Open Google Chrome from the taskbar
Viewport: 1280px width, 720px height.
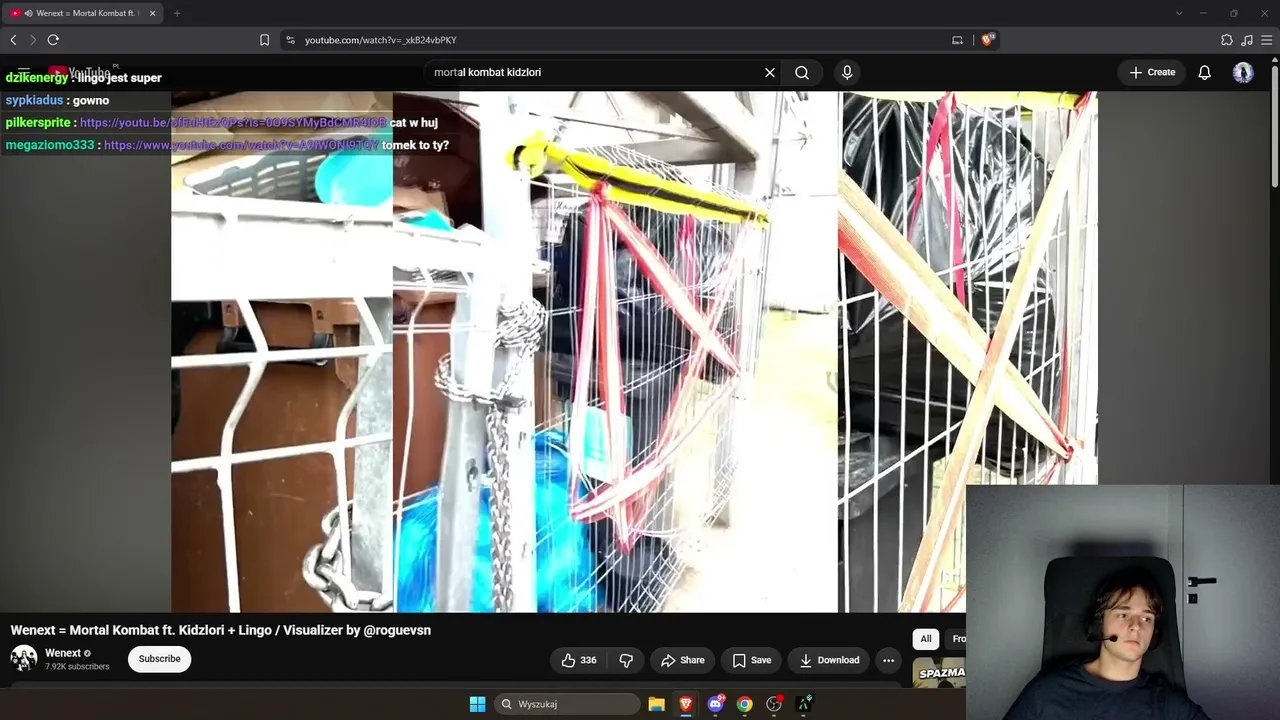[x=744, y=704]
